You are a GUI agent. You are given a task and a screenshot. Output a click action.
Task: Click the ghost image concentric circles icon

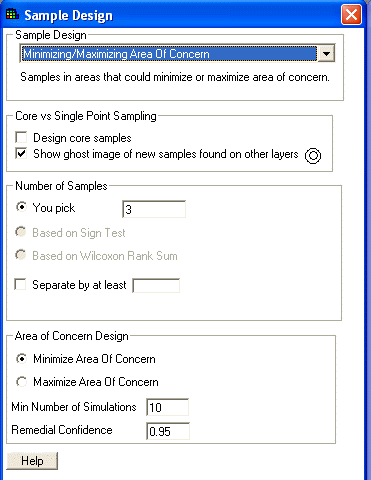pyautogui.click(x=313, y=156)
